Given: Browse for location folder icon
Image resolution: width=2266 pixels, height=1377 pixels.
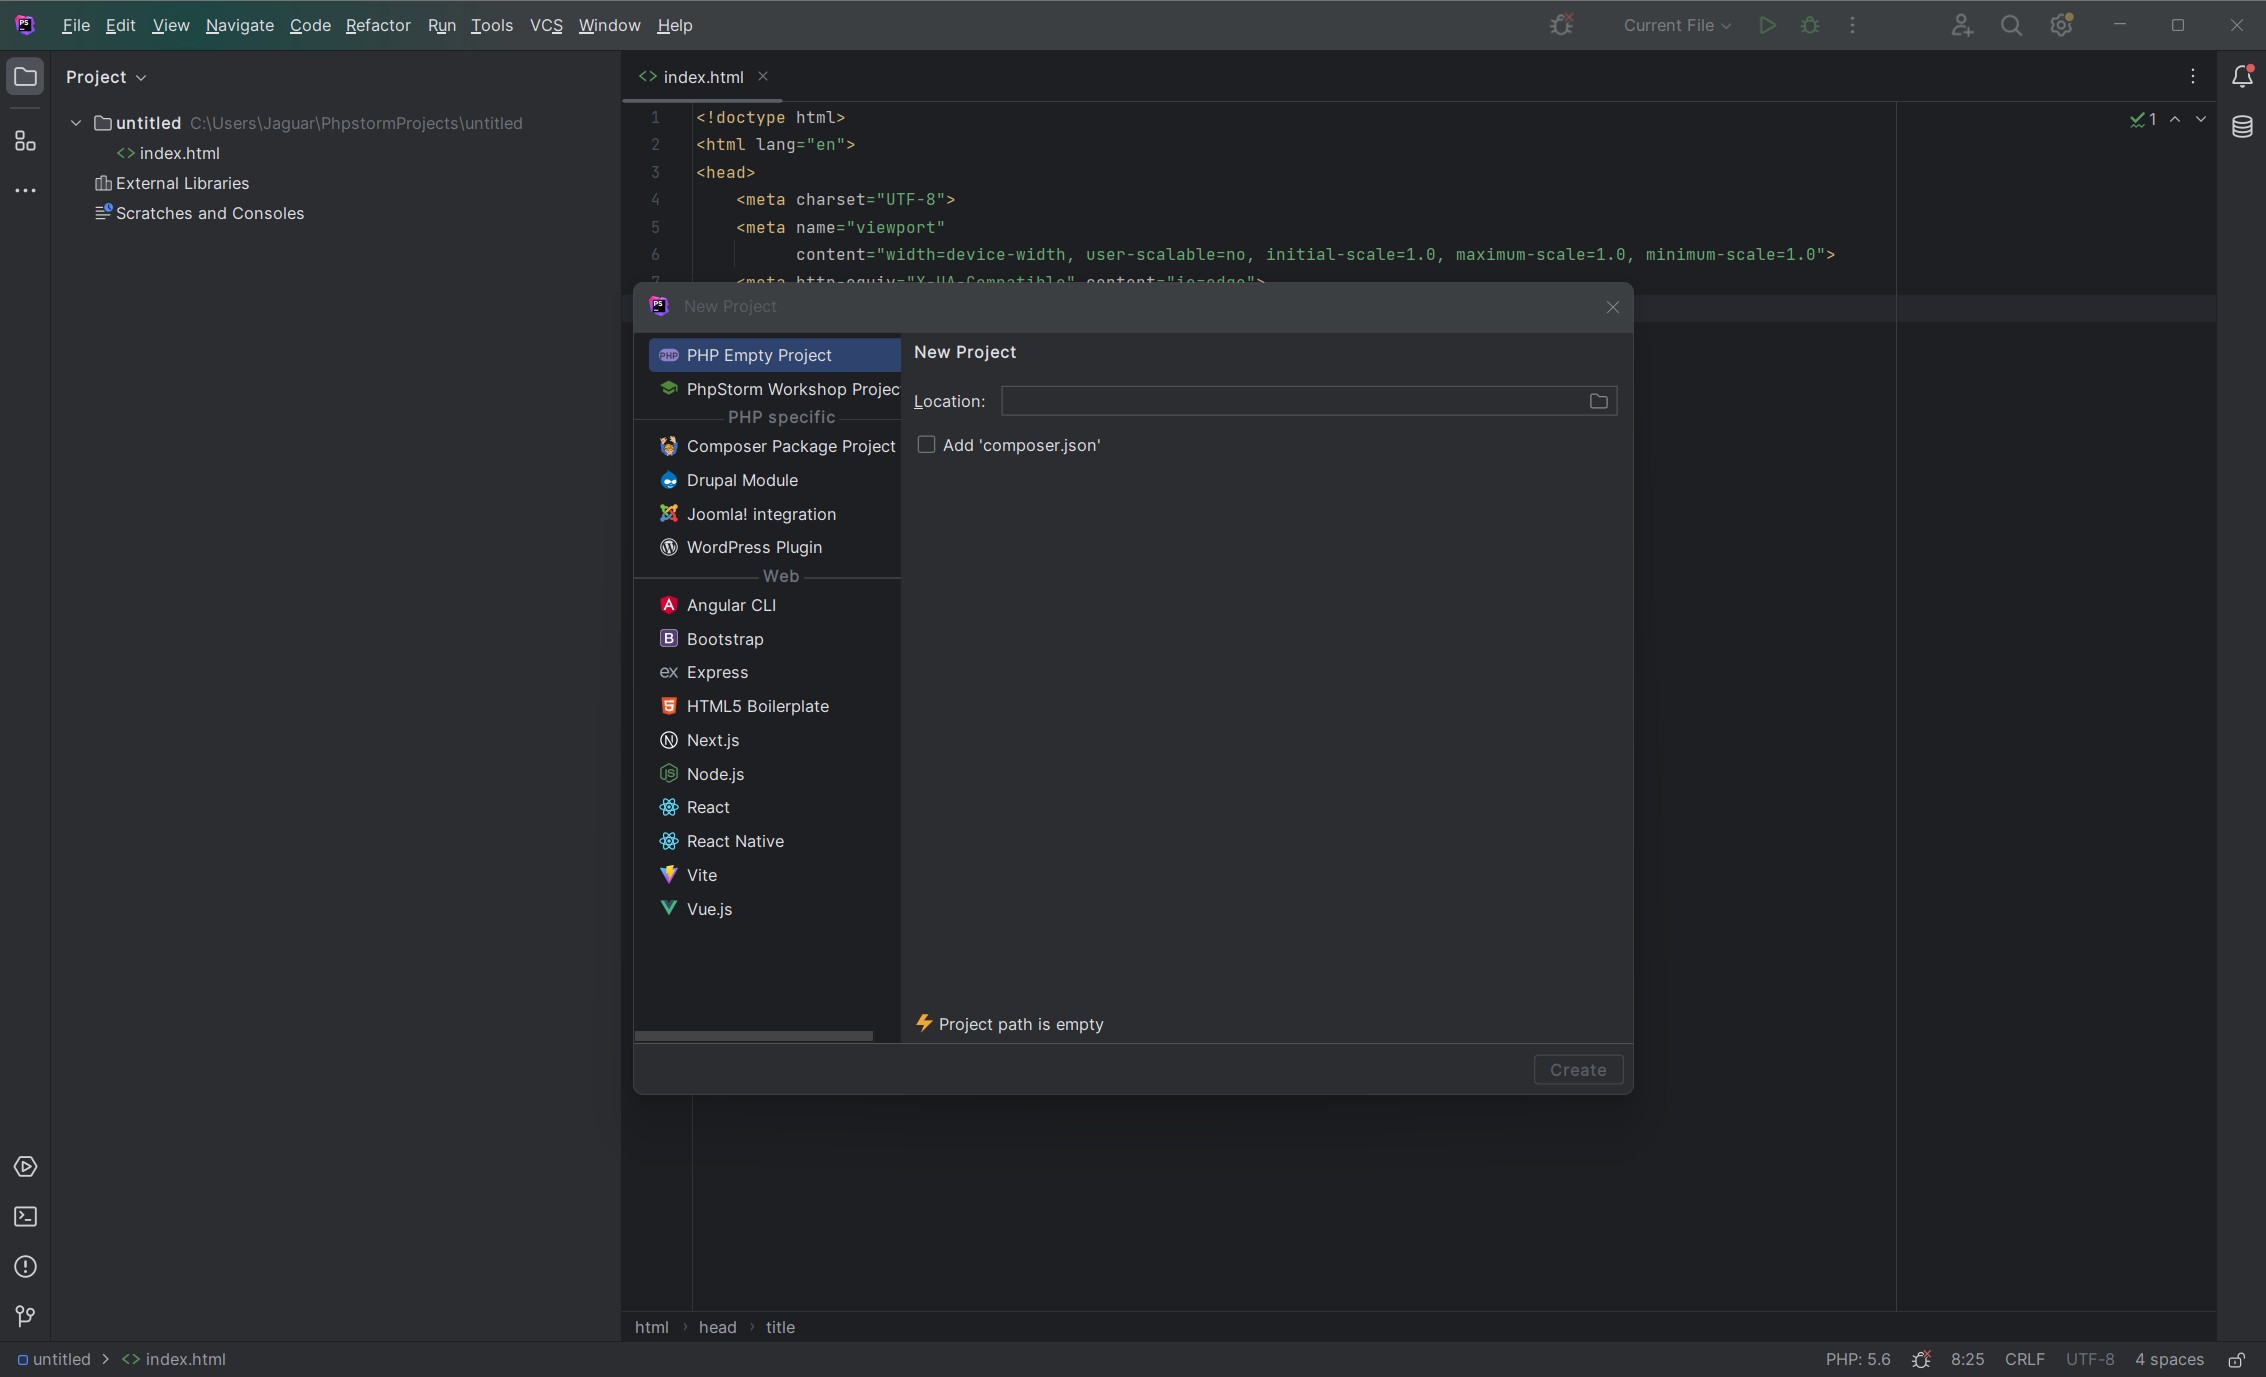Looking at the screenshot, I should click(1598, 401).
